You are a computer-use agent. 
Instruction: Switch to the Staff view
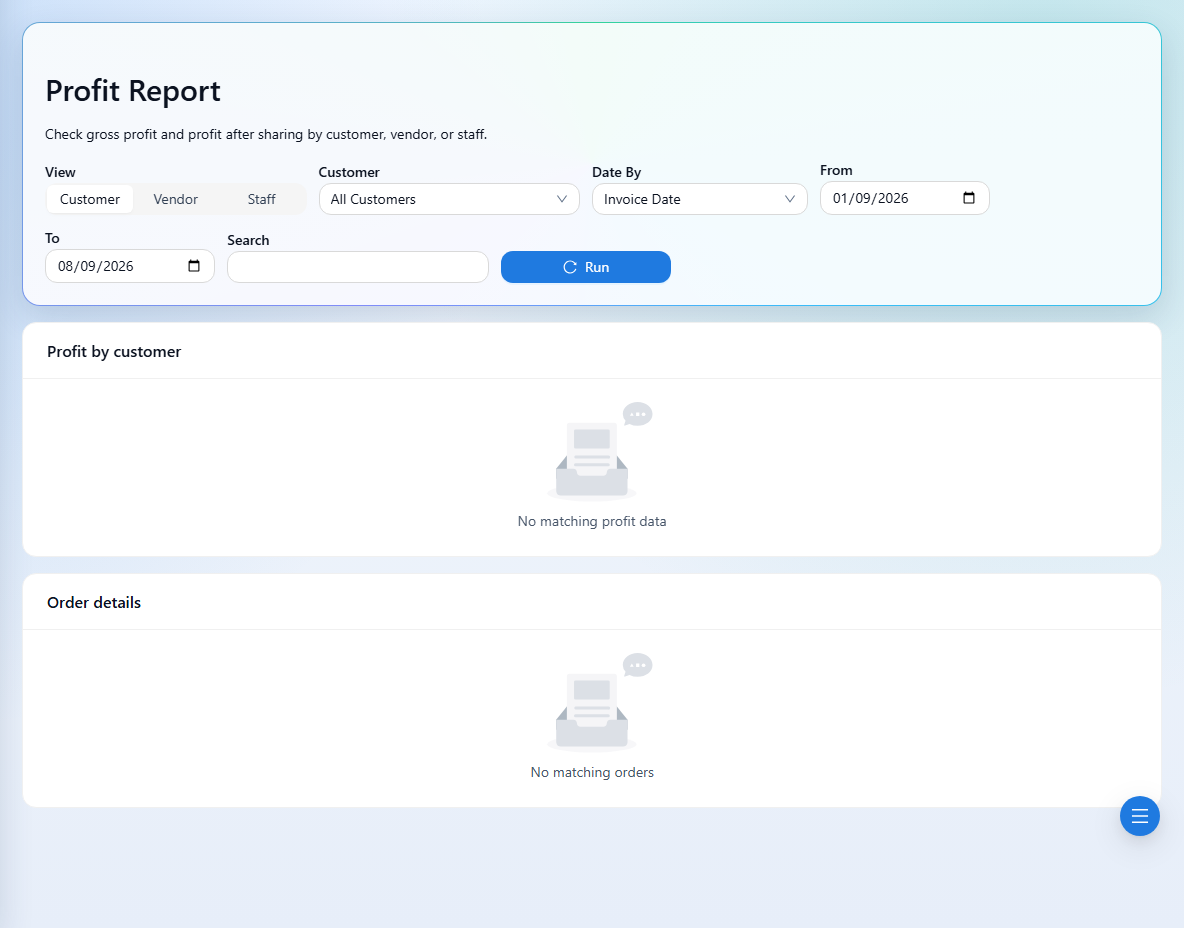(261, 199)
